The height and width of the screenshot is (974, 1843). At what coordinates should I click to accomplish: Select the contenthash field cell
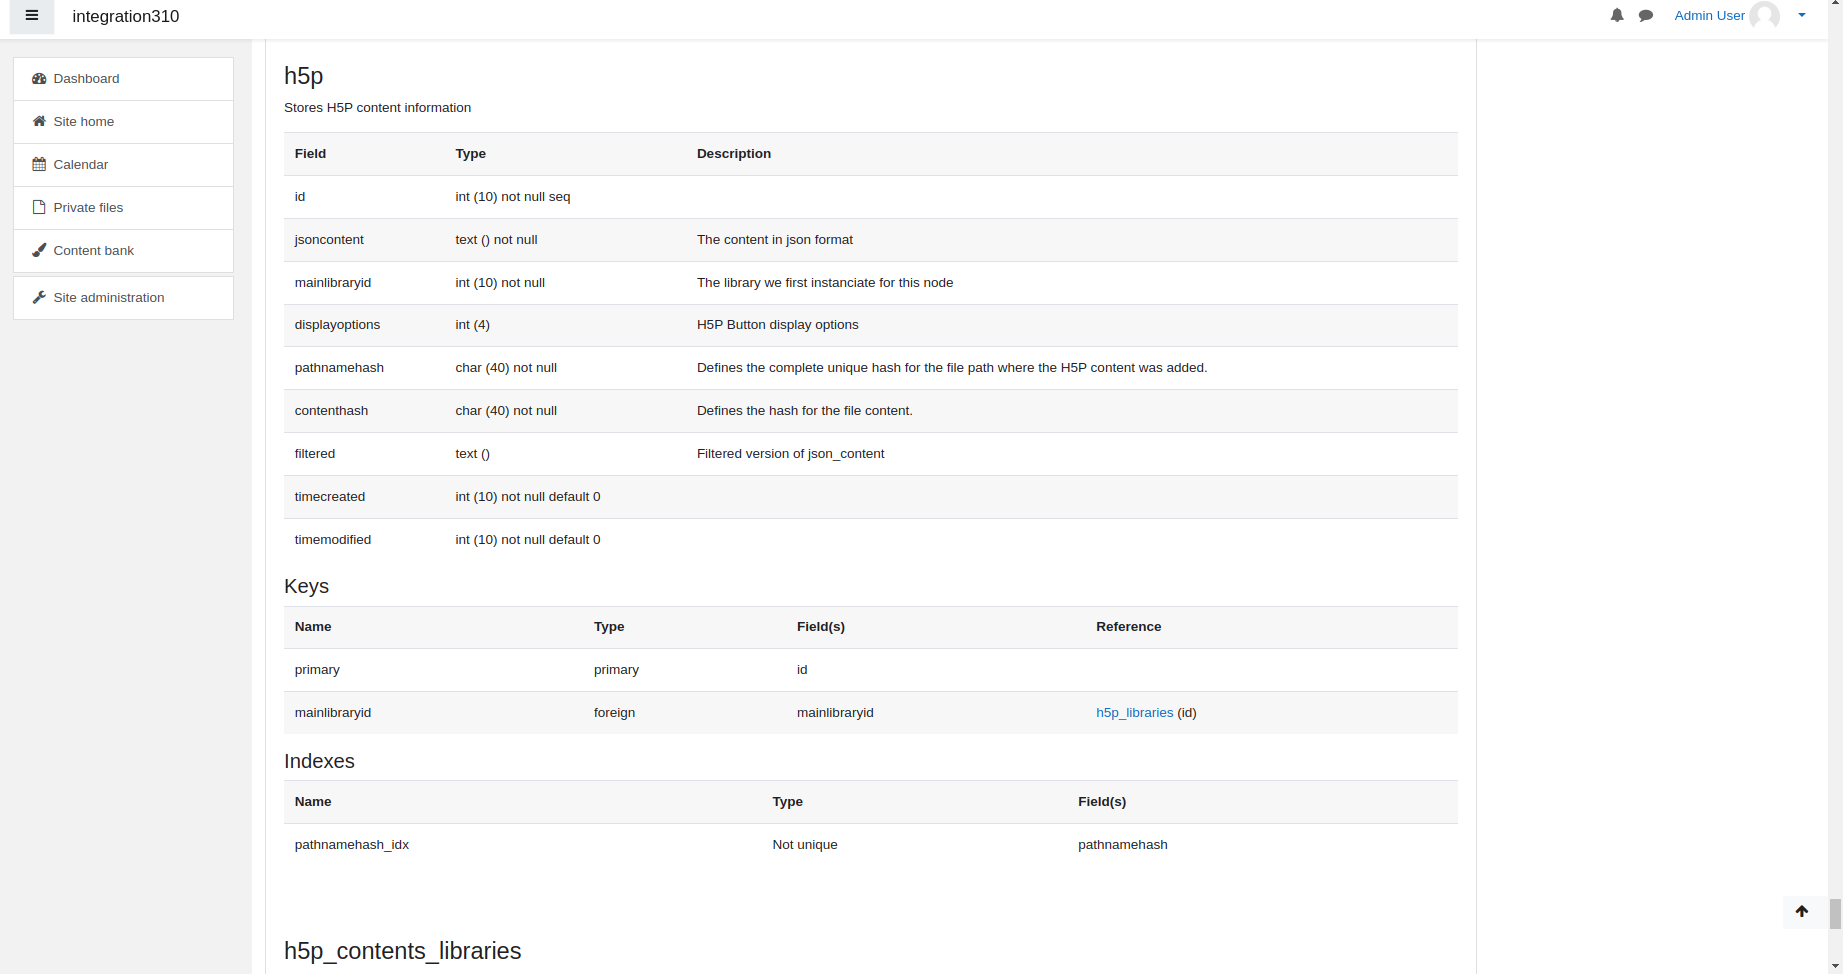pos(331,411)
